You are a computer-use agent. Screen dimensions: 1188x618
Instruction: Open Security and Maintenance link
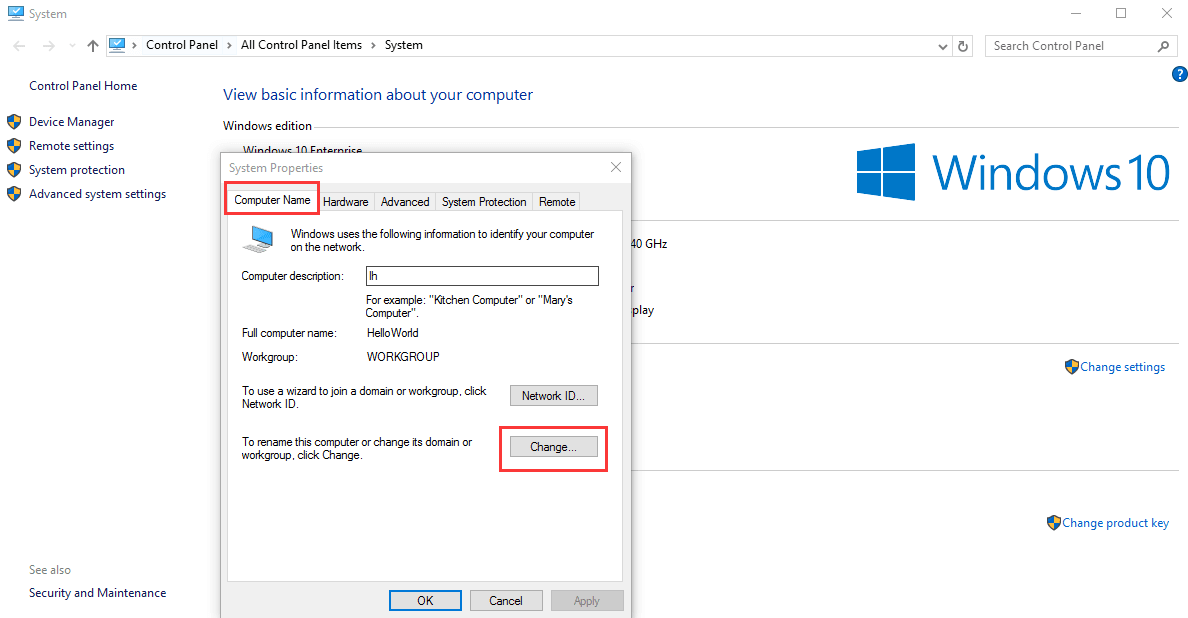point(97,593)
